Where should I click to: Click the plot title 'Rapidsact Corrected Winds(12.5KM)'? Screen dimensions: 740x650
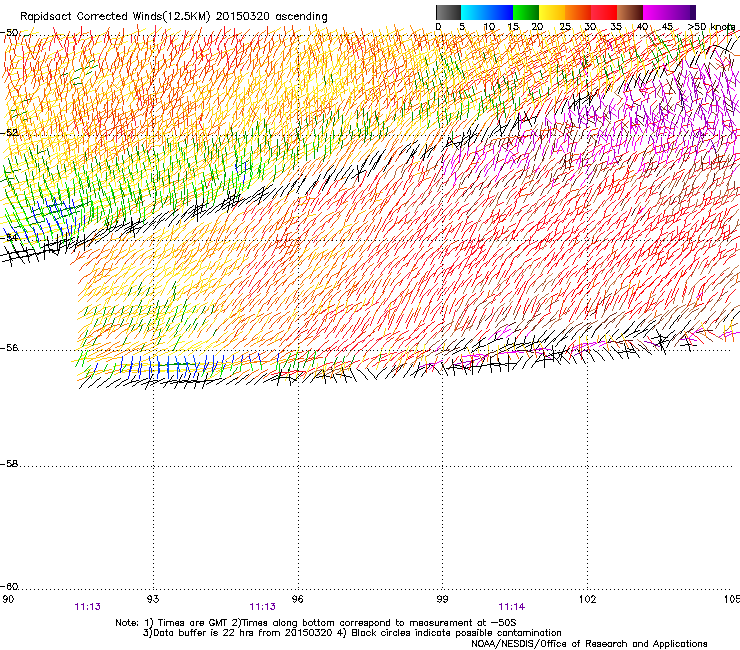pyautogui.click(x=115, y=16)
